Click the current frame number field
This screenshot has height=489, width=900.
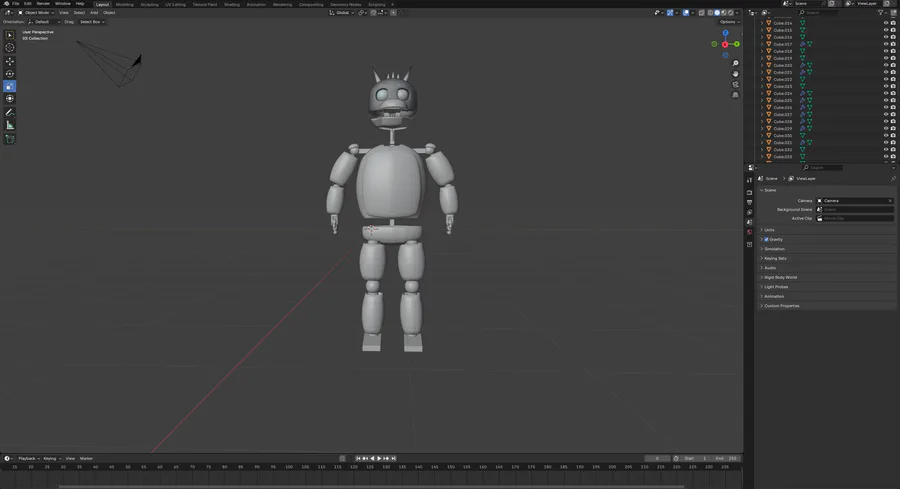tap(657, 459)
